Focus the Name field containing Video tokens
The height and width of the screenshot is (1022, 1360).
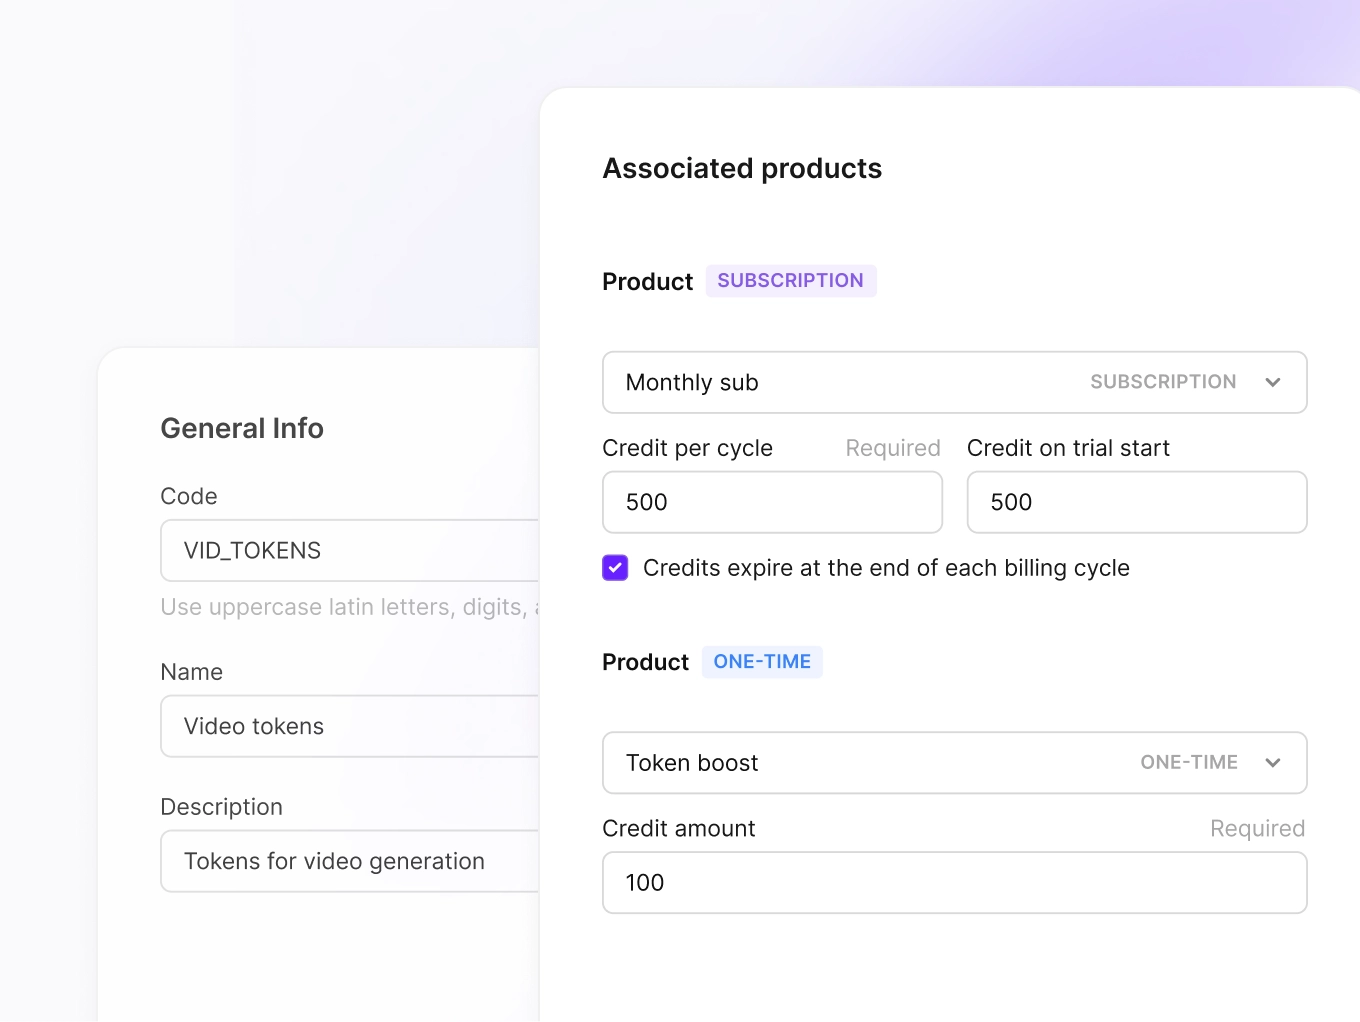(x=350, y=726)
